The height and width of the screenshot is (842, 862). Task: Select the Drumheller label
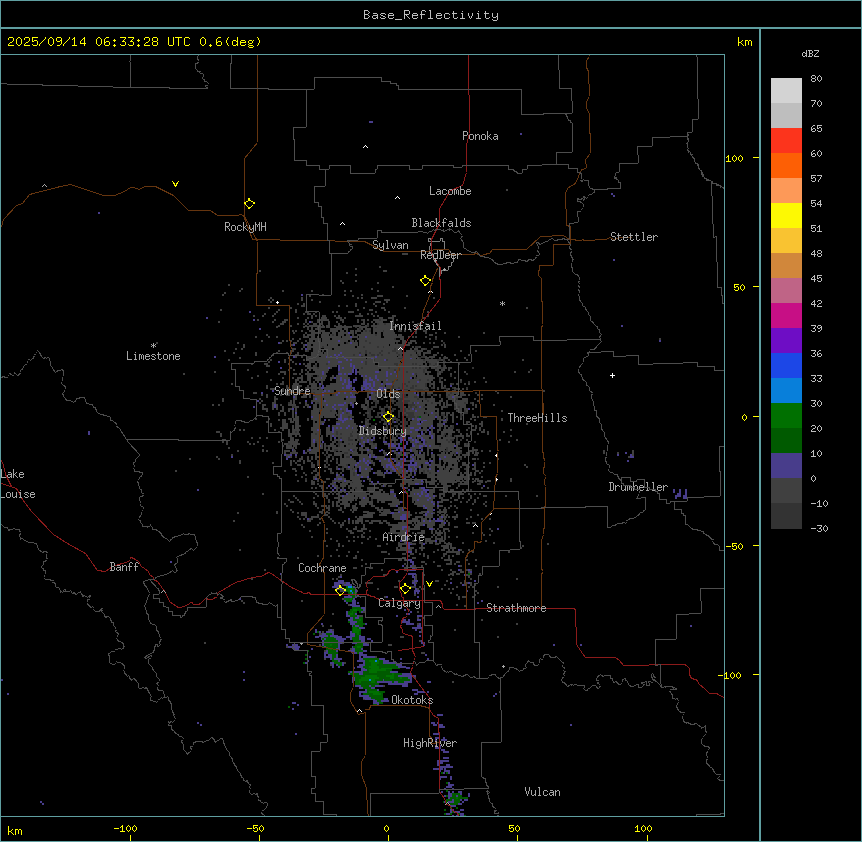tap(638, 487)
